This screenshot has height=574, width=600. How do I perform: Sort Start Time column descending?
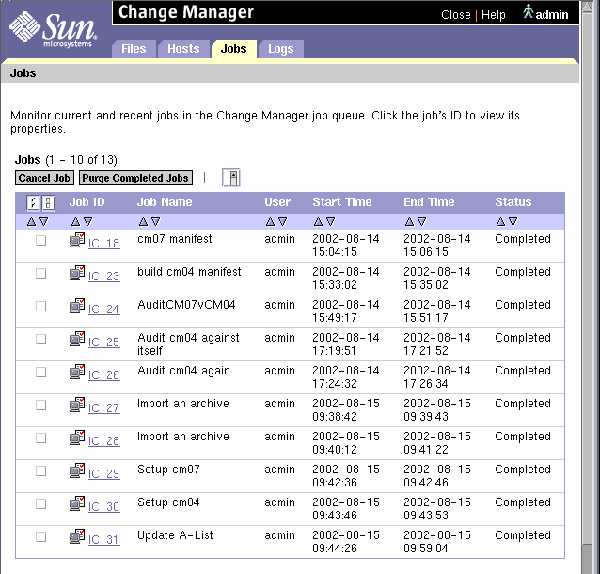coord(330,221)
